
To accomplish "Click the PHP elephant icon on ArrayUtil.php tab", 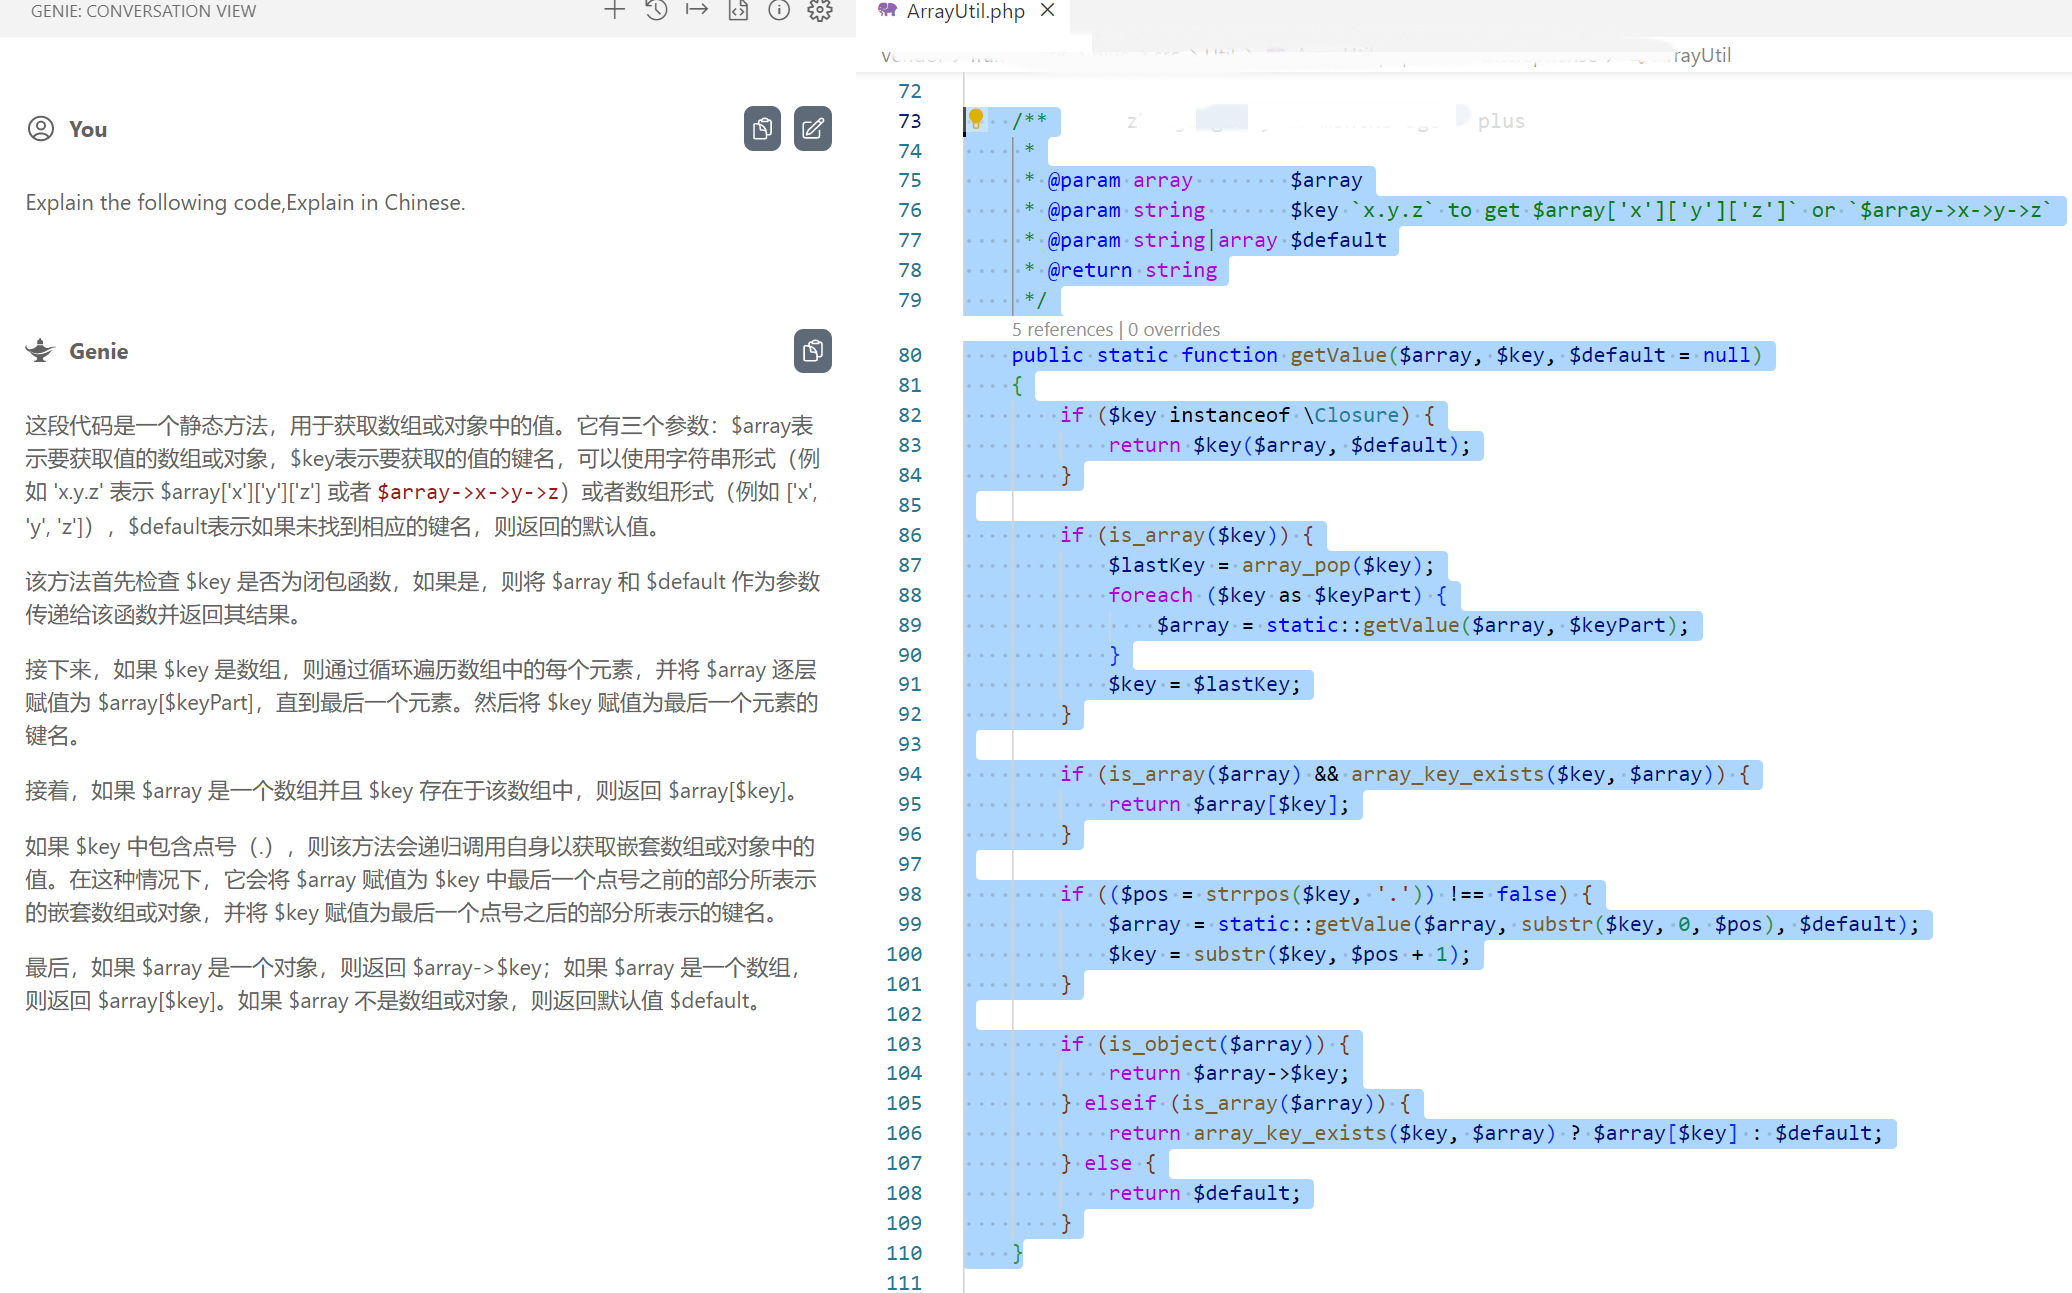I will point(887,11).
